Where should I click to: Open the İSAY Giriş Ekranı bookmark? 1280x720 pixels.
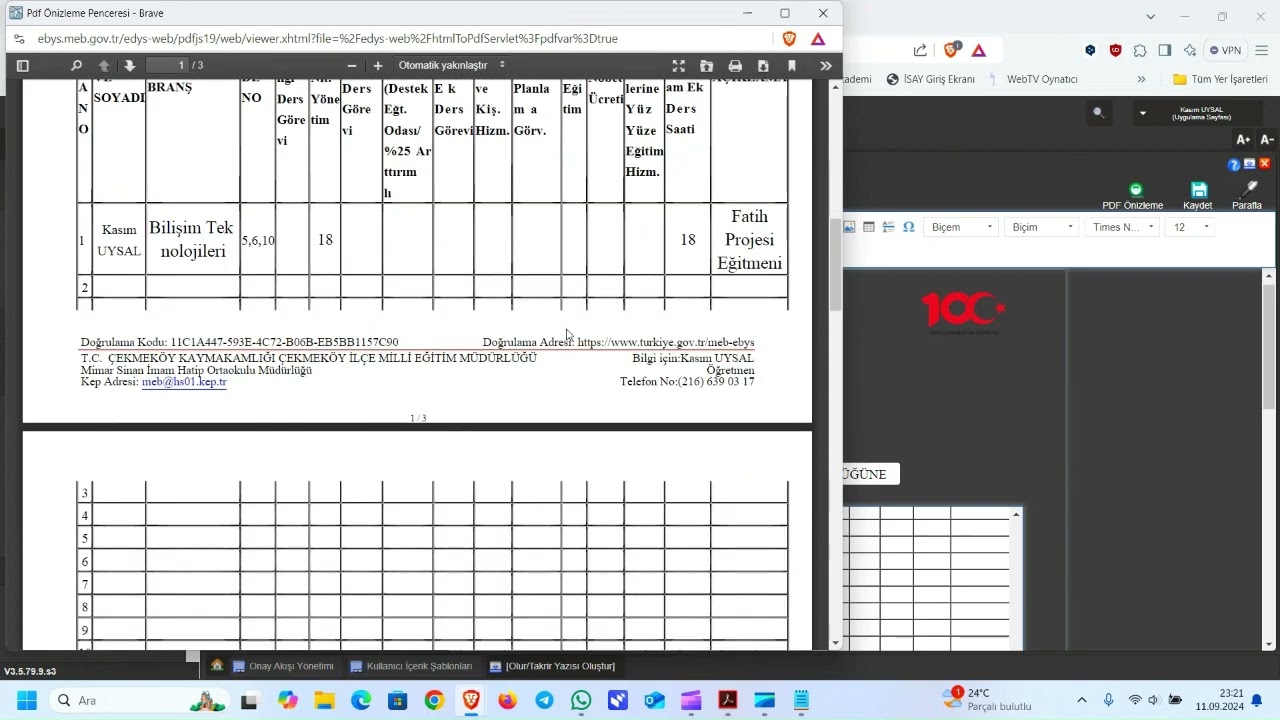[x=930, y=79]
